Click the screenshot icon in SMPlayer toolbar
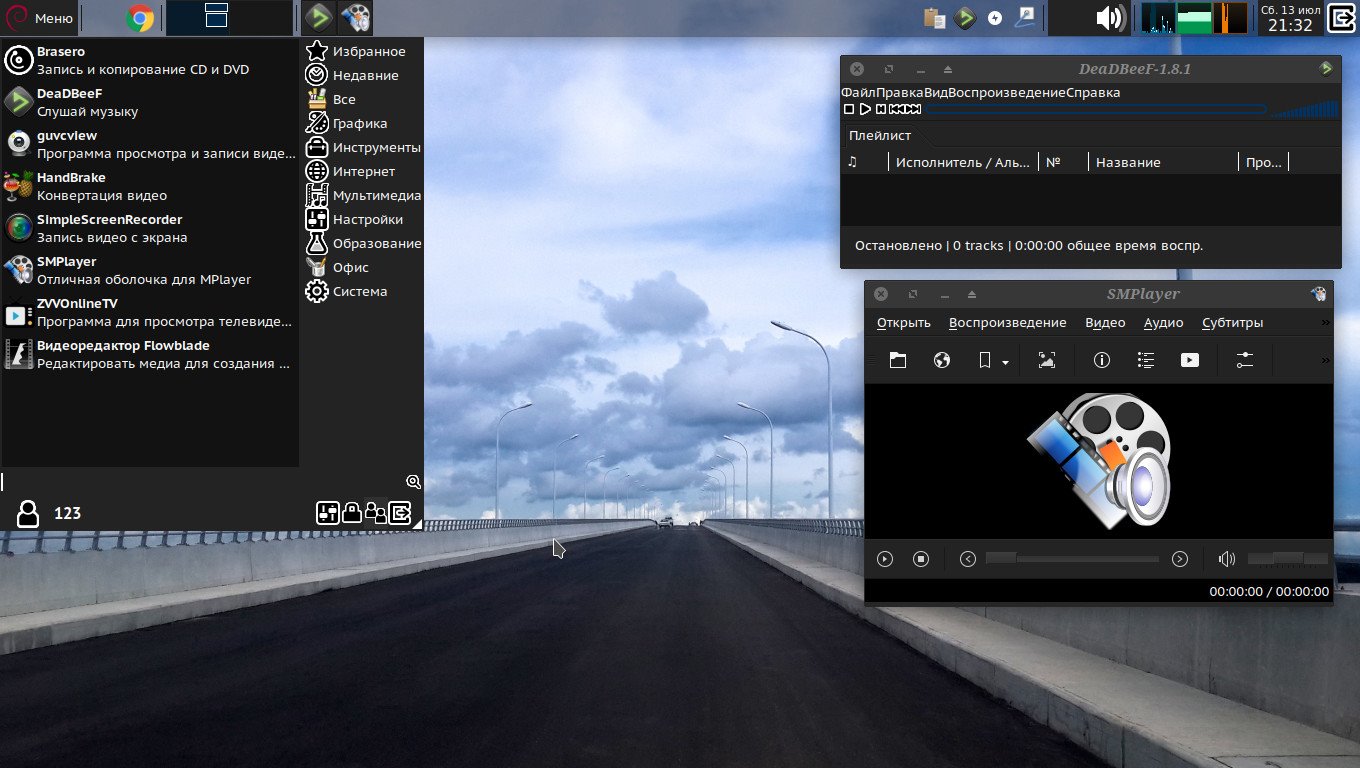This screenshot has width=1360, height=768. pos(1047,360)
